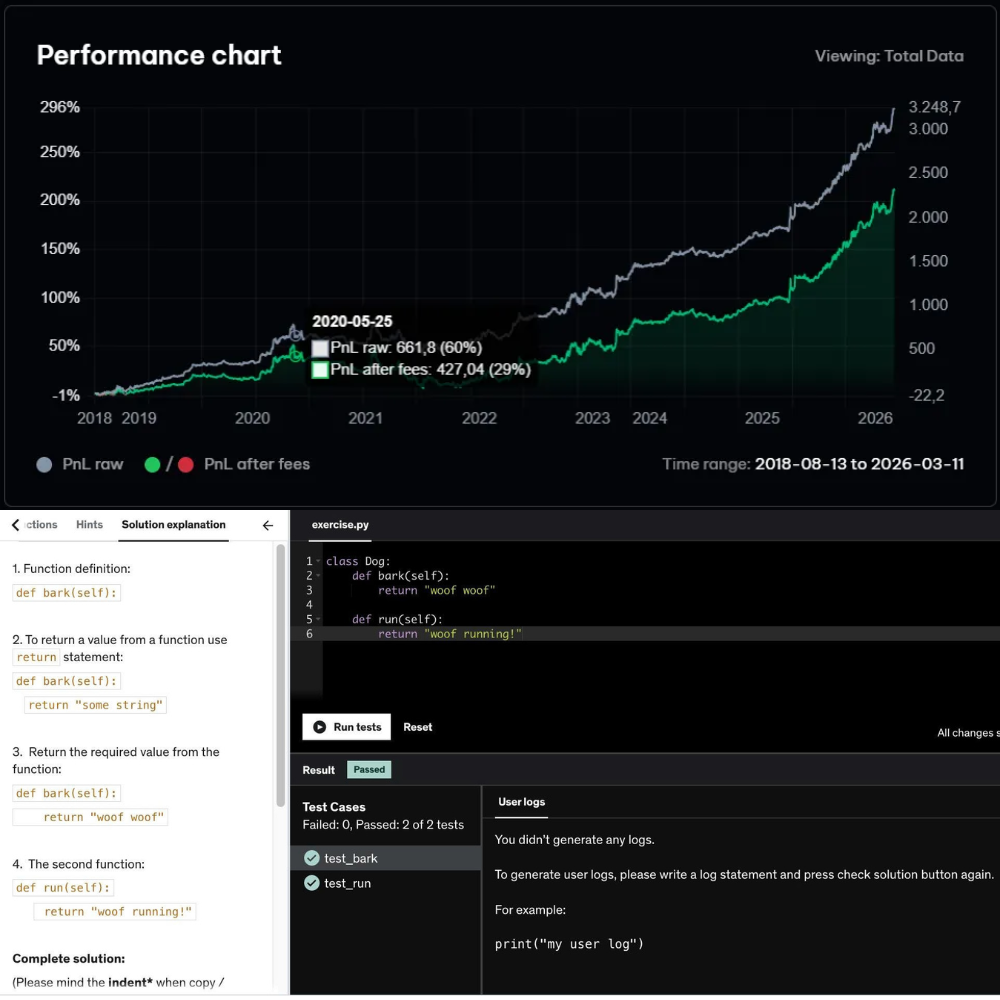Open the Hints tab
This screenshot has width=1000, height=1000.
[89, 524]
